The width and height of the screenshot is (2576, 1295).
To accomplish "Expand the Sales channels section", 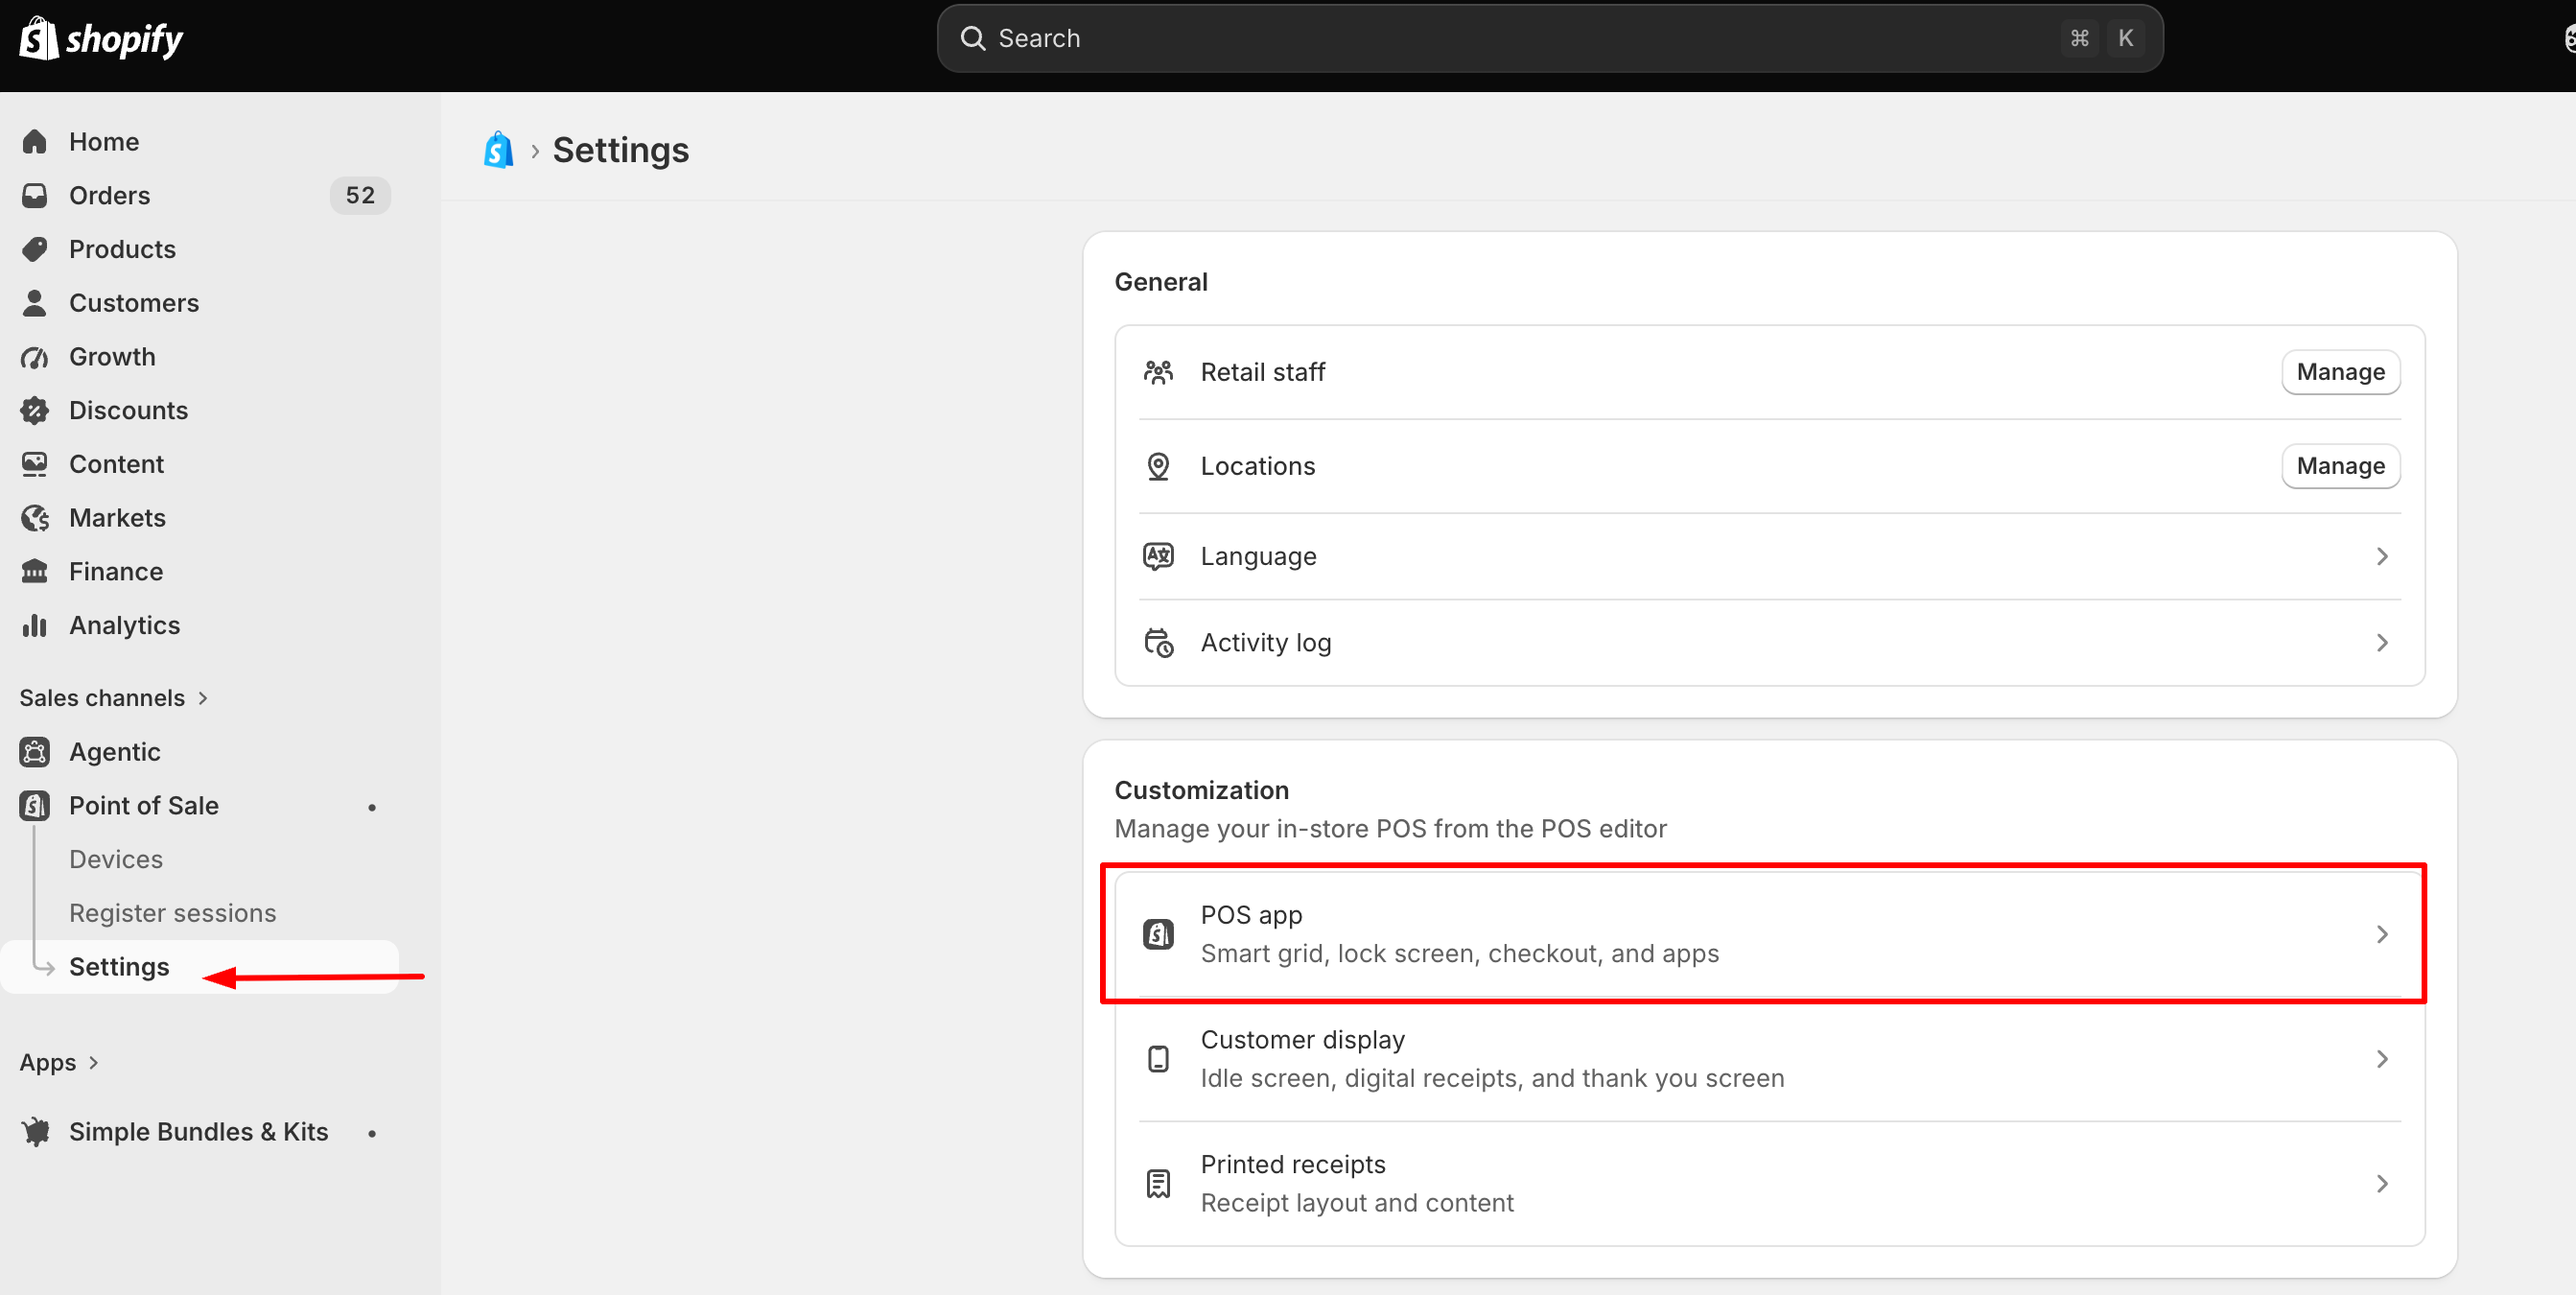I will [x=114, y=698].
